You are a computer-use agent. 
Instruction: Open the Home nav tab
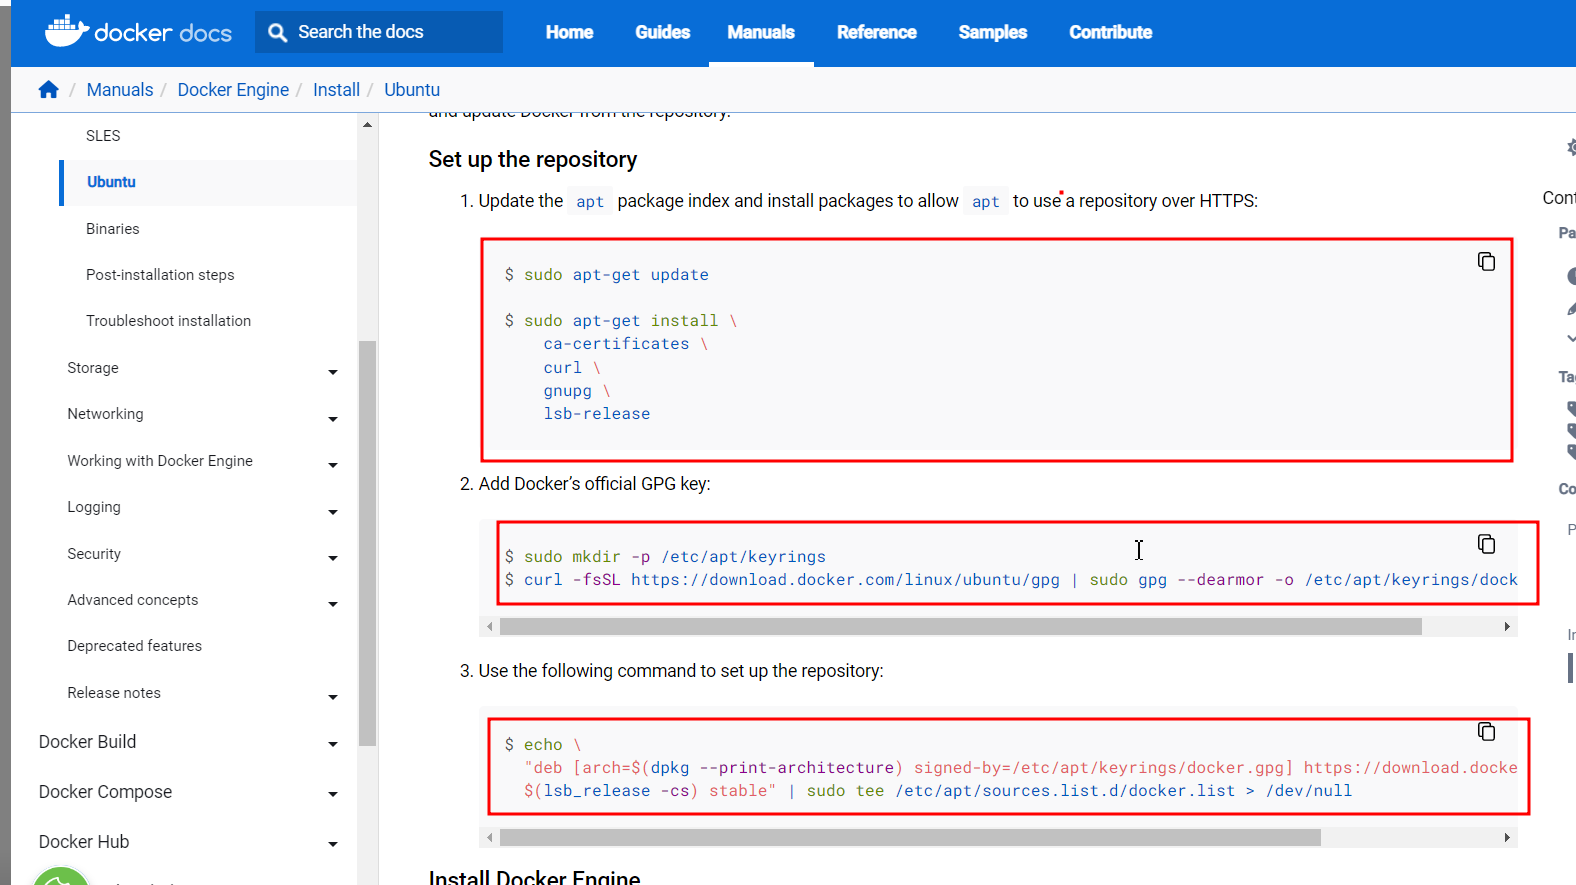coord(569,32)
